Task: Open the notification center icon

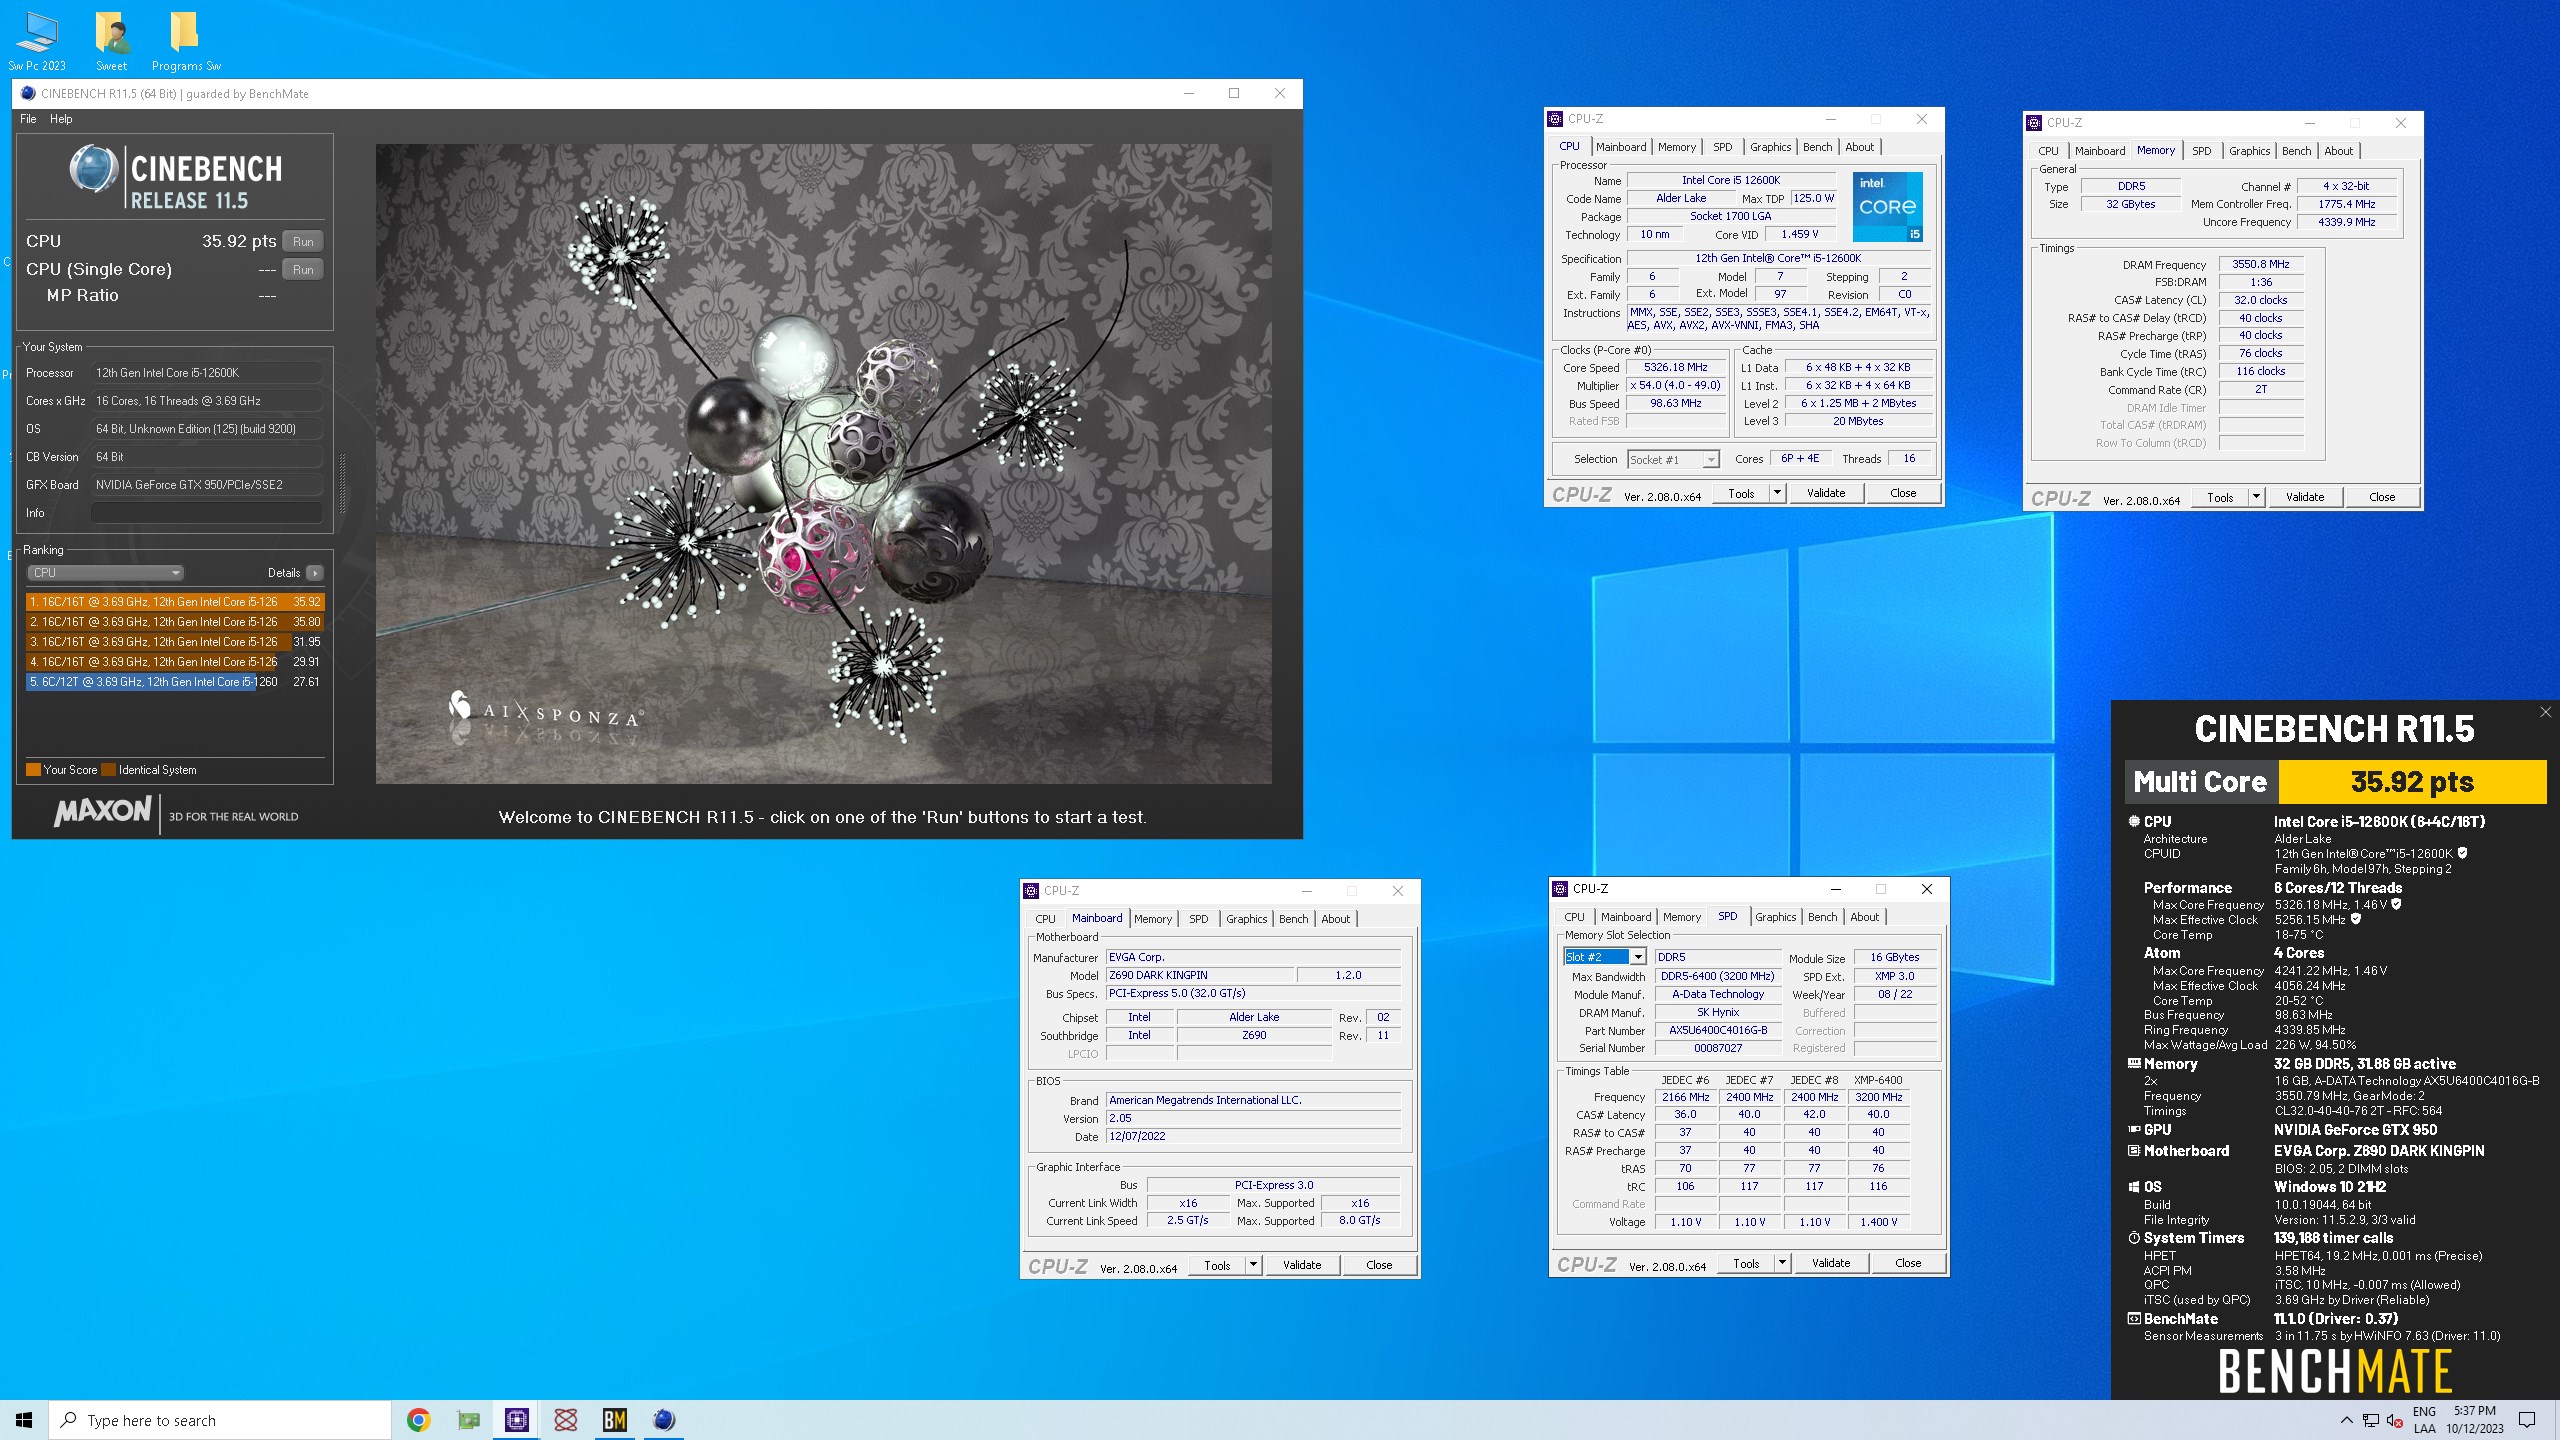Action: tap(2527, 1420)
